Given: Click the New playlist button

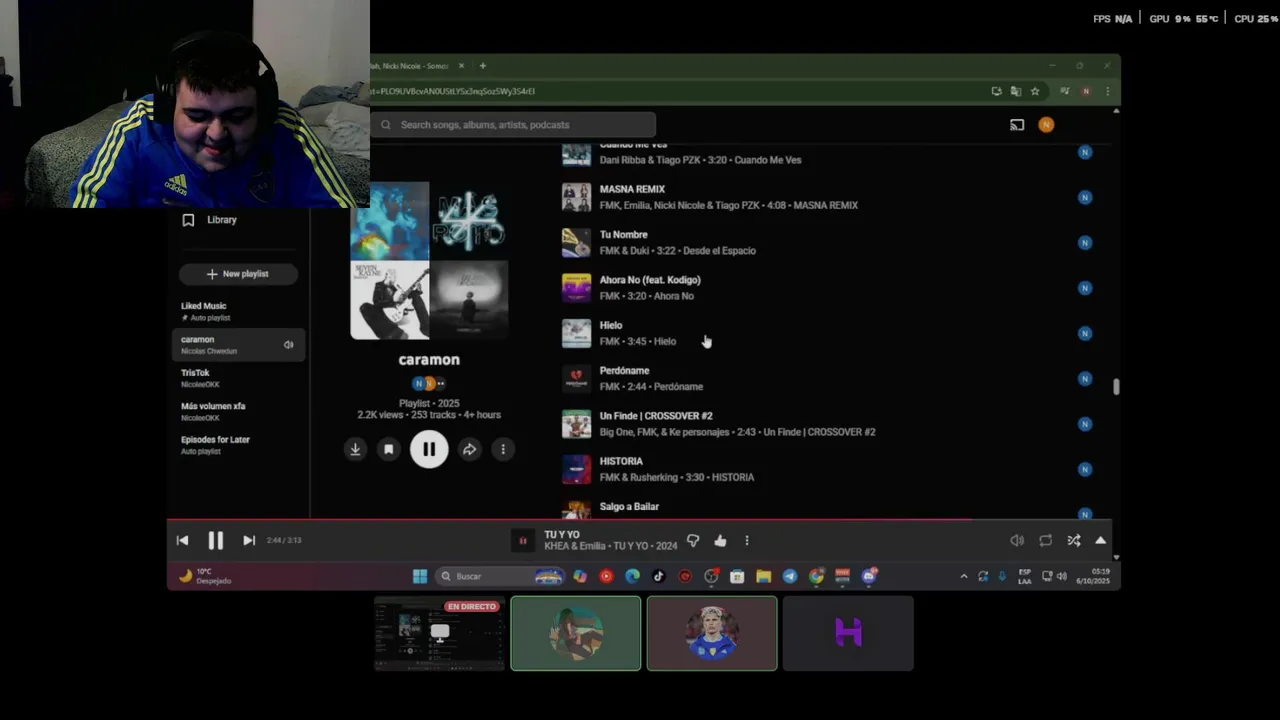Looking at the screenshot, I should [238, 274].
